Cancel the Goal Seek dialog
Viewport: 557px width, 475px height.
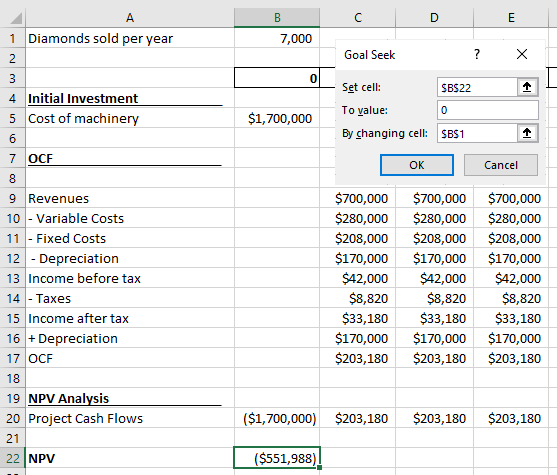(501, 165)
